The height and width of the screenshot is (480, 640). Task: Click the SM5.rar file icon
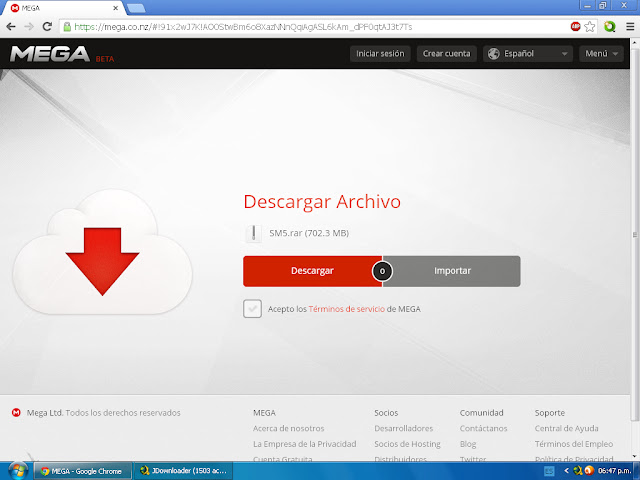click(253, 234)
